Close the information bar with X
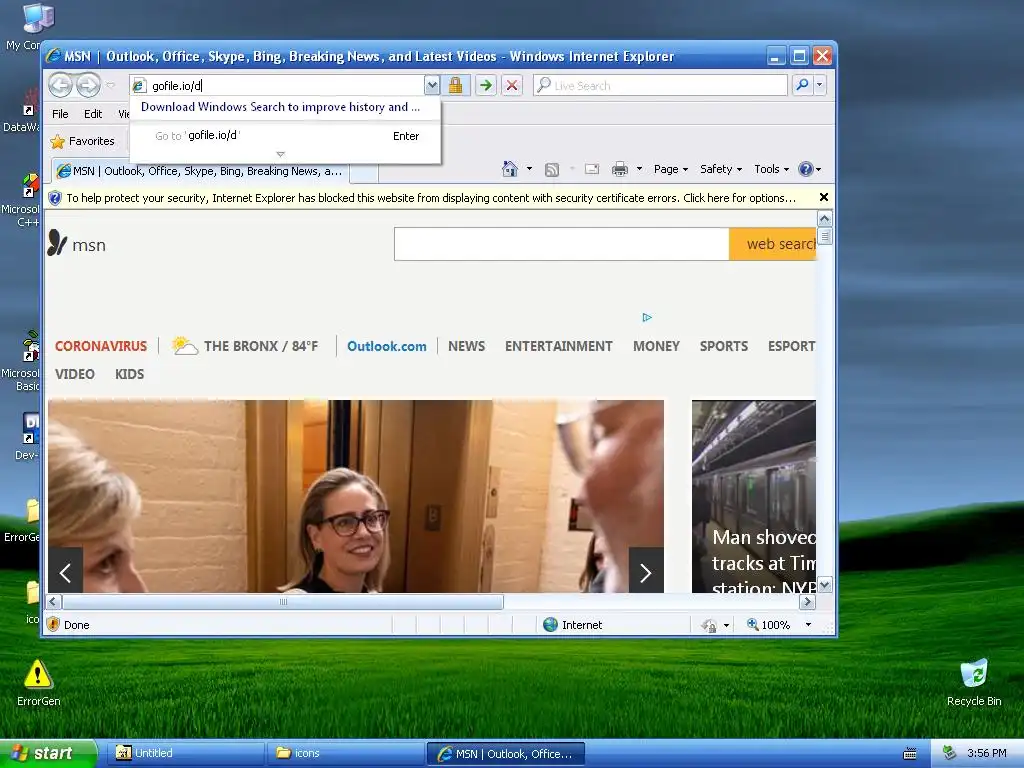This screenshot has width=1024, height=768. [824, 197]
